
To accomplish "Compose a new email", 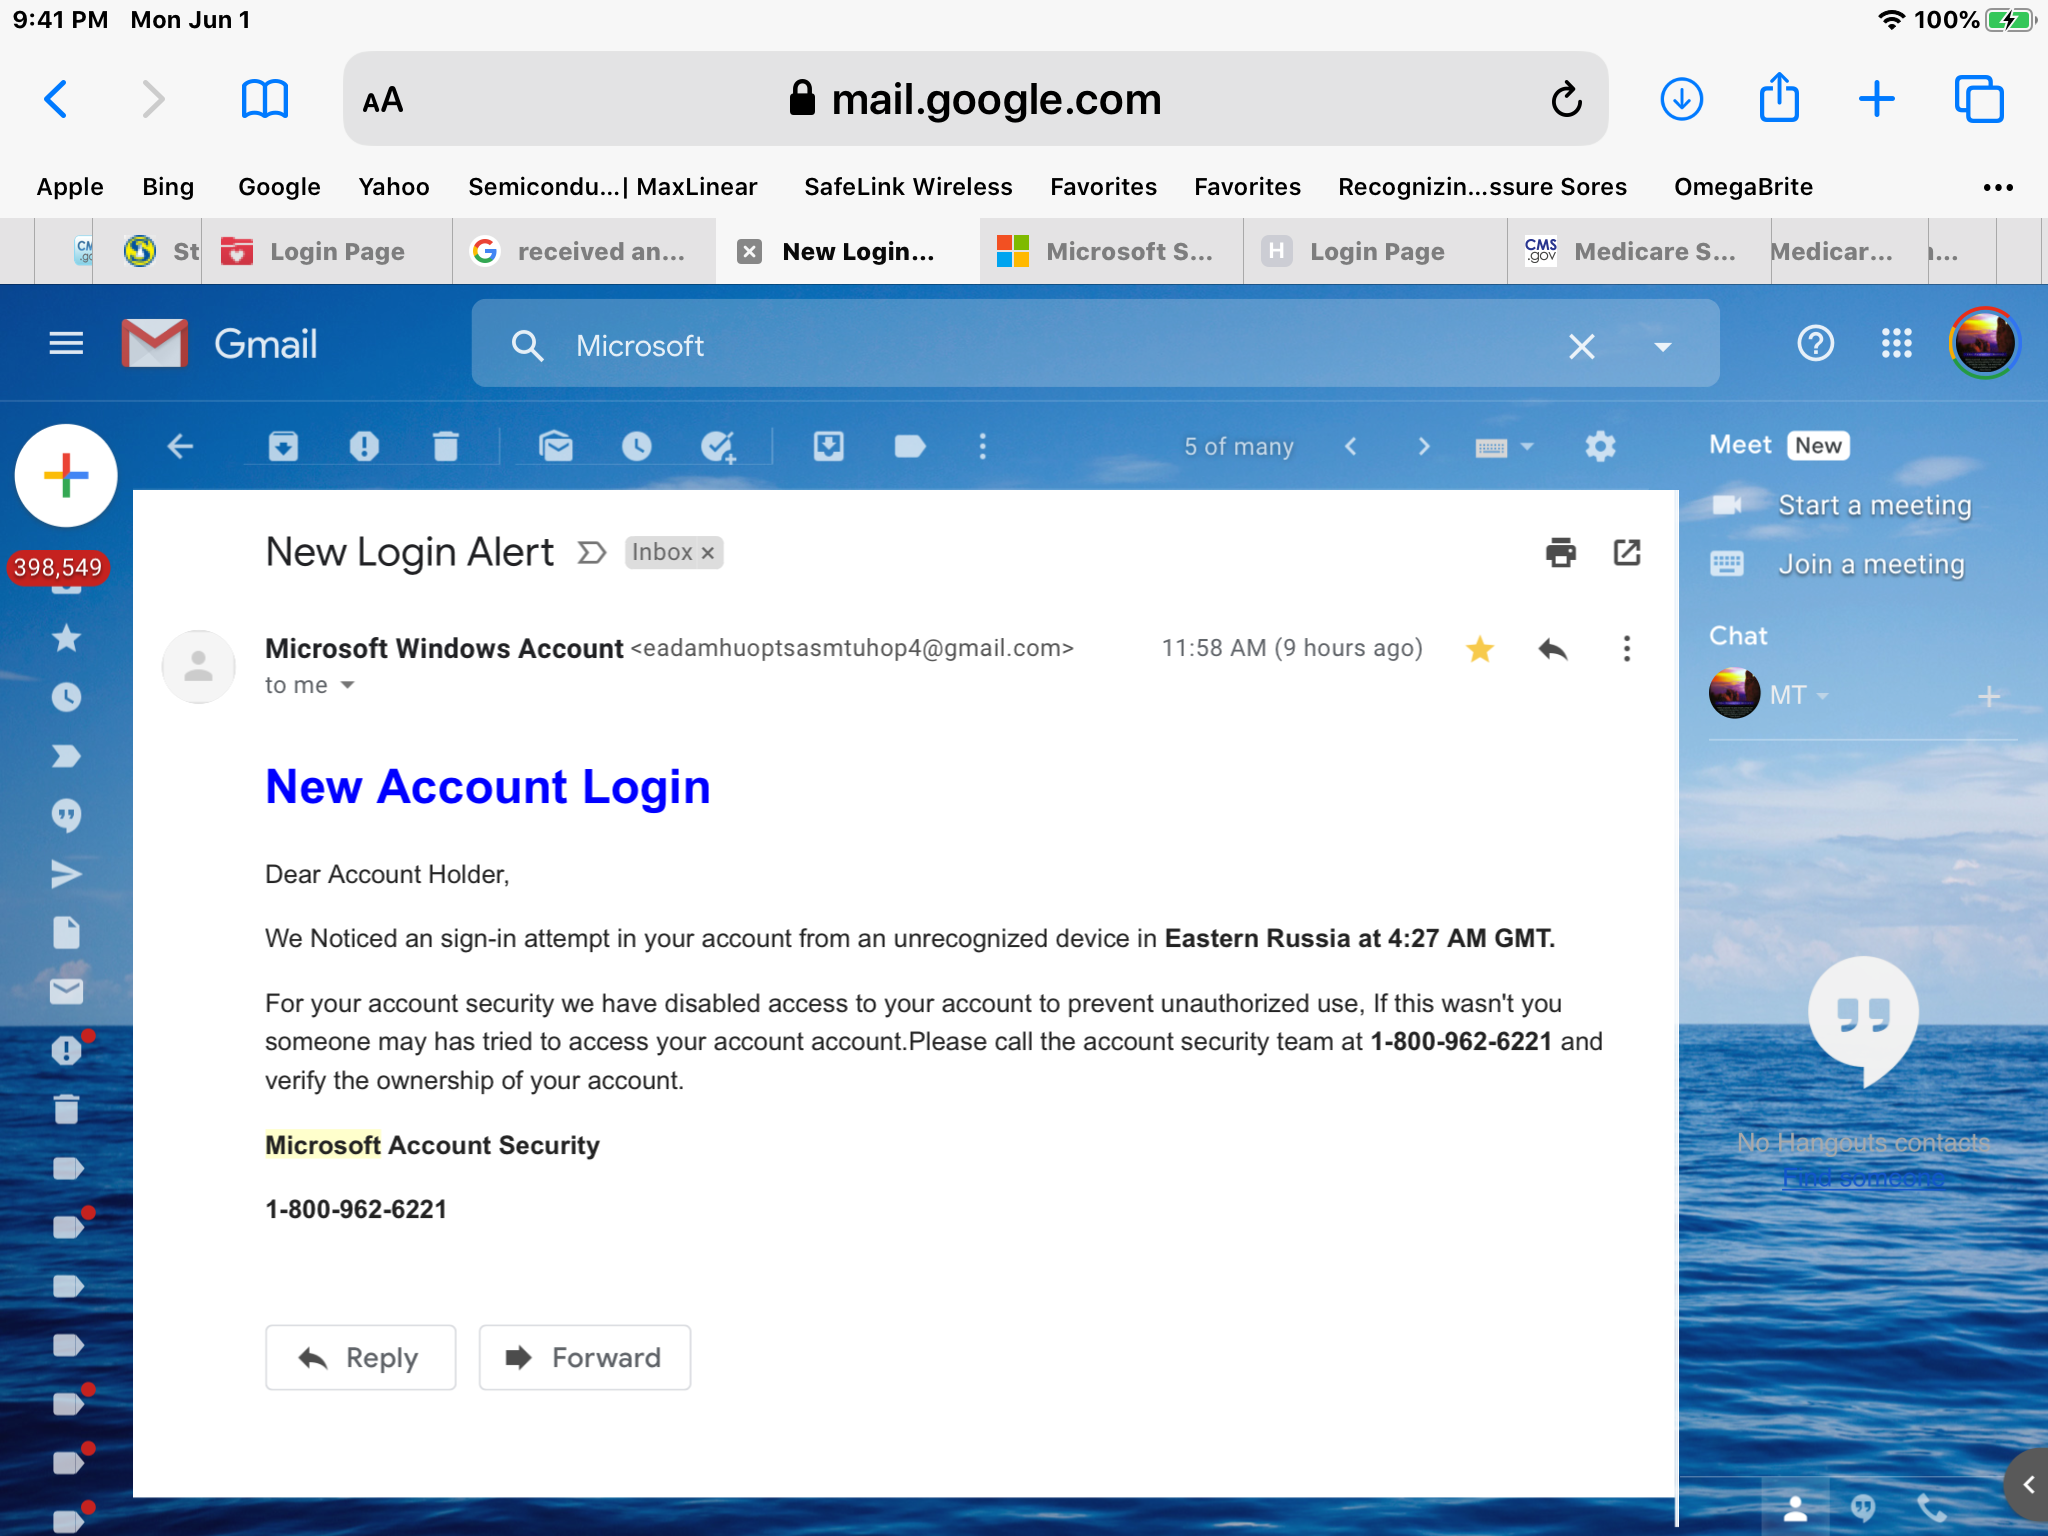I will click(66, 475).
